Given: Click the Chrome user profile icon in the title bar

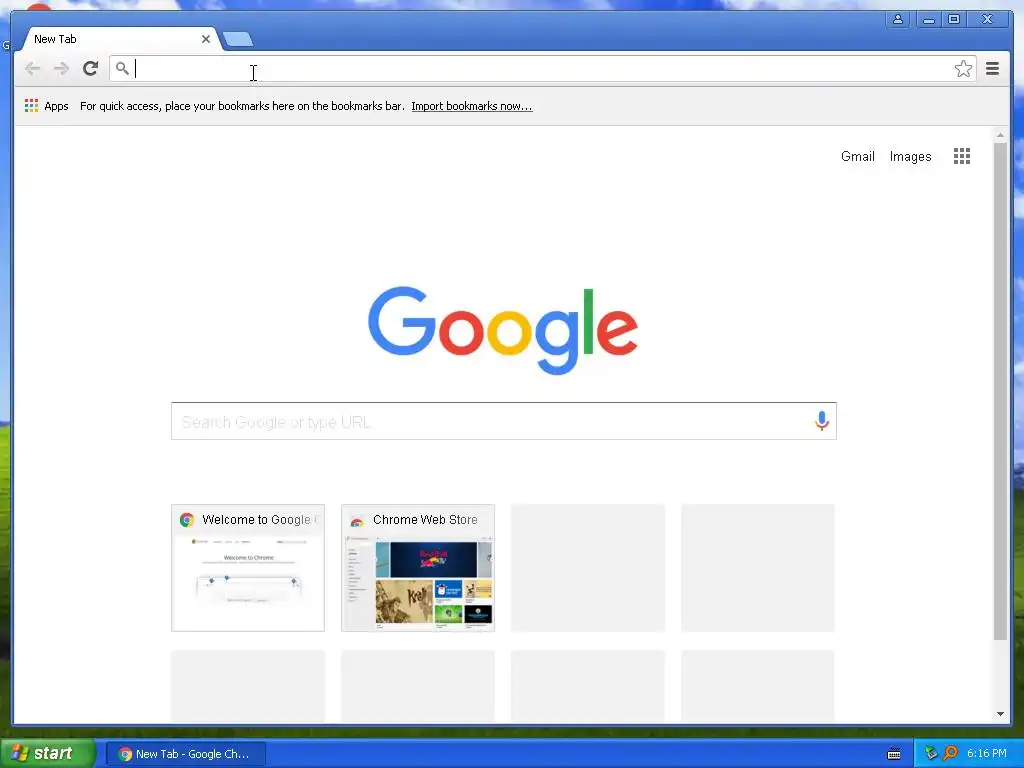Looking at the screenshot, I should coord(898,20).
